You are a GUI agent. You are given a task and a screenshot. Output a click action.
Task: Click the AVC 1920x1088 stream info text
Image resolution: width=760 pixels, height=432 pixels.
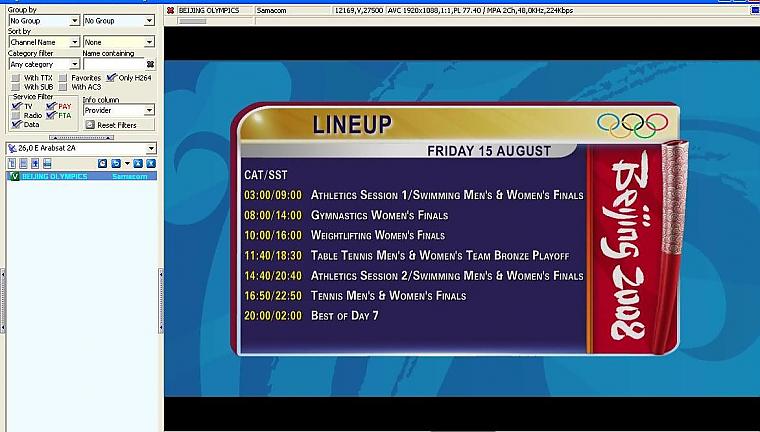click(480, 10)
